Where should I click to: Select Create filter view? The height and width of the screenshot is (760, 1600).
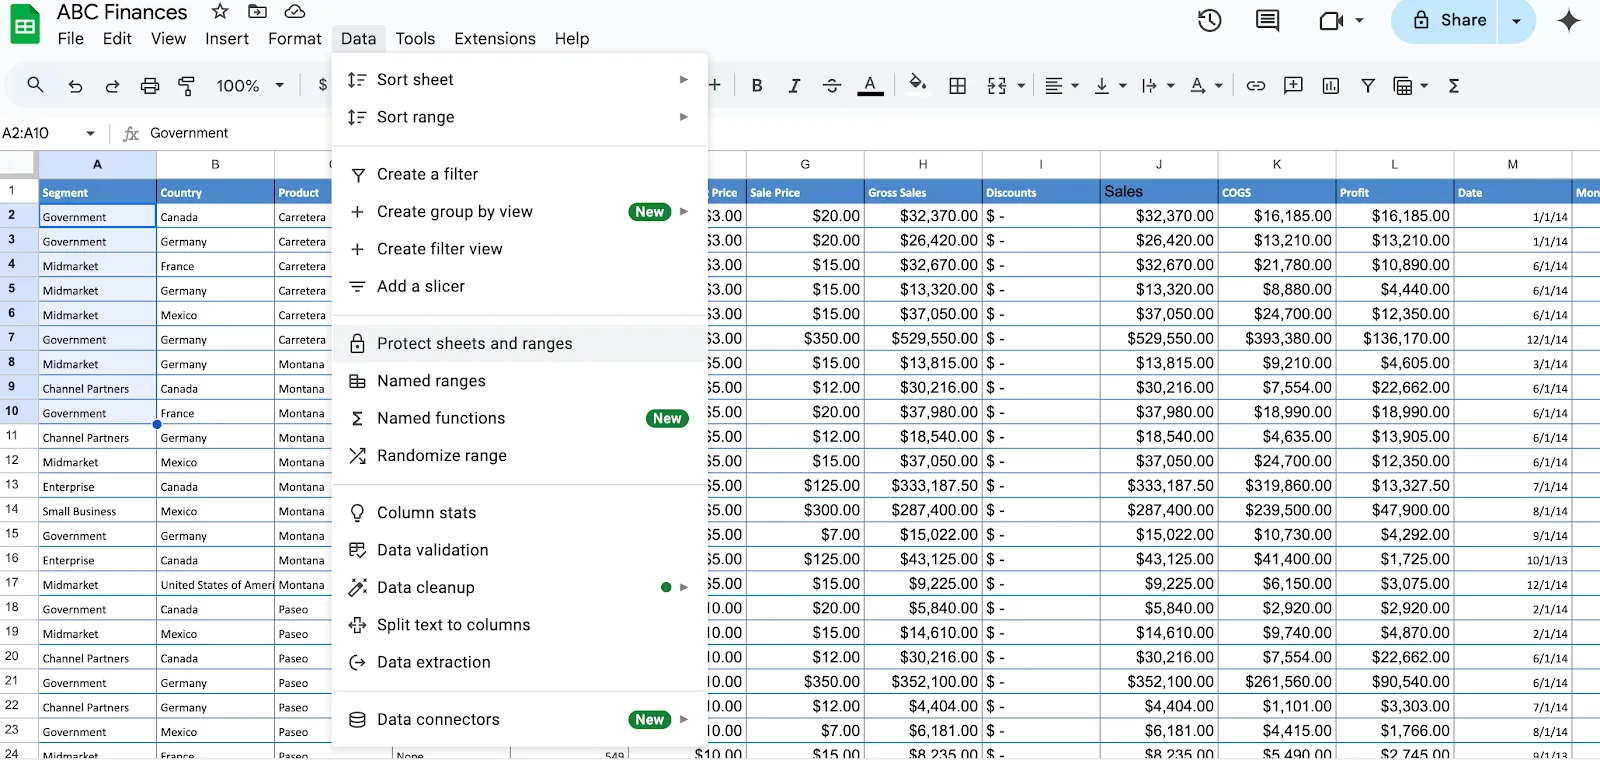pos(519,249)
